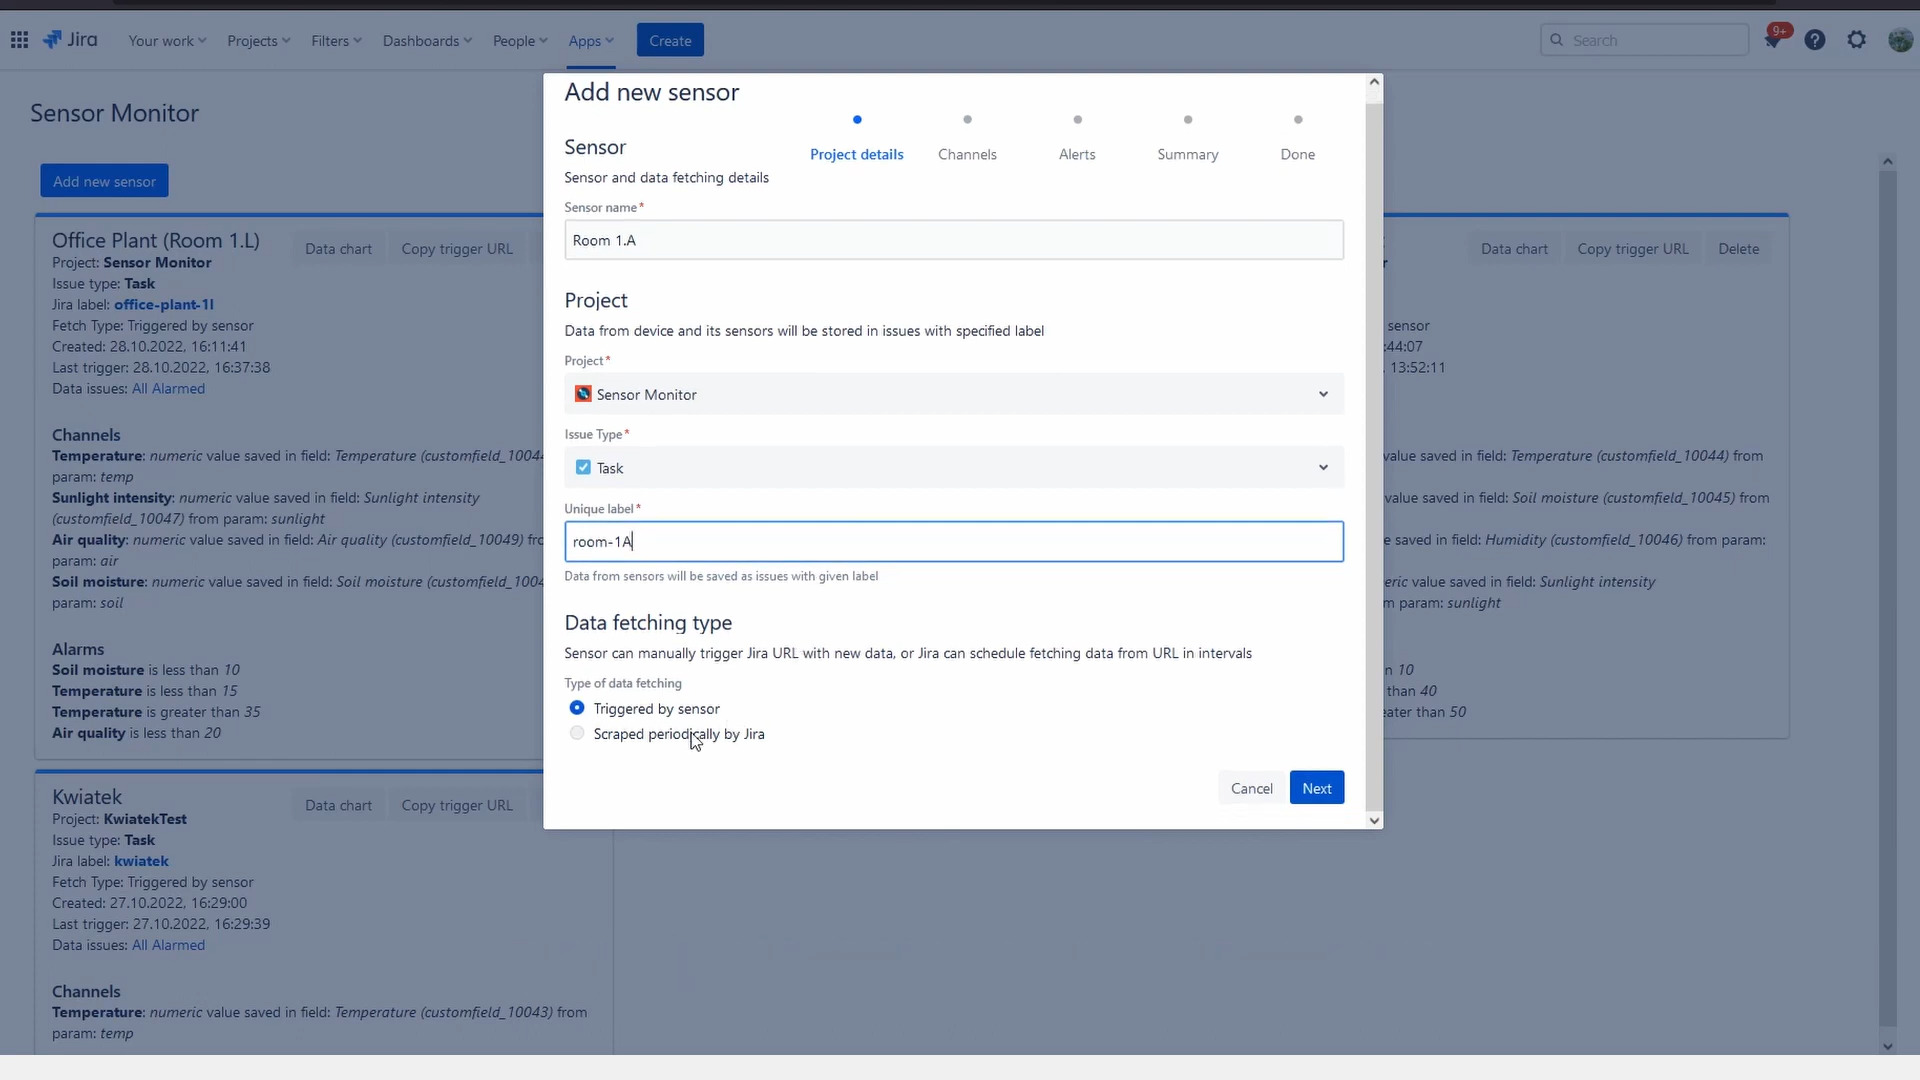Click the Sensor name input field
The height and width of the screenshot is (1080, 1920).
click(x=953, y=240)
